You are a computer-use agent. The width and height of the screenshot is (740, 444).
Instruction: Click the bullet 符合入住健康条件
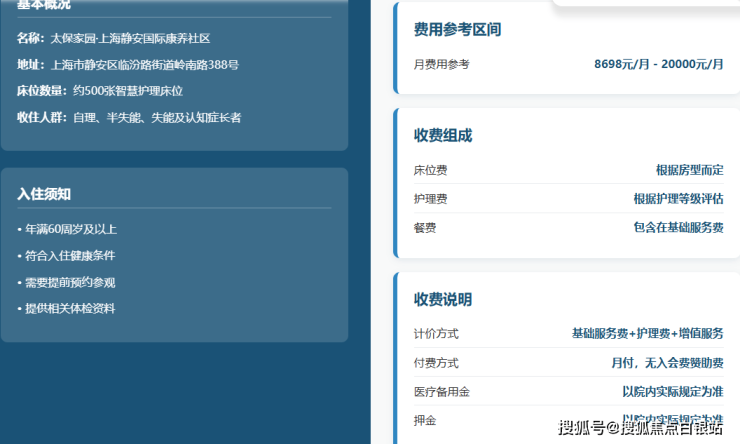coord(70,256)
